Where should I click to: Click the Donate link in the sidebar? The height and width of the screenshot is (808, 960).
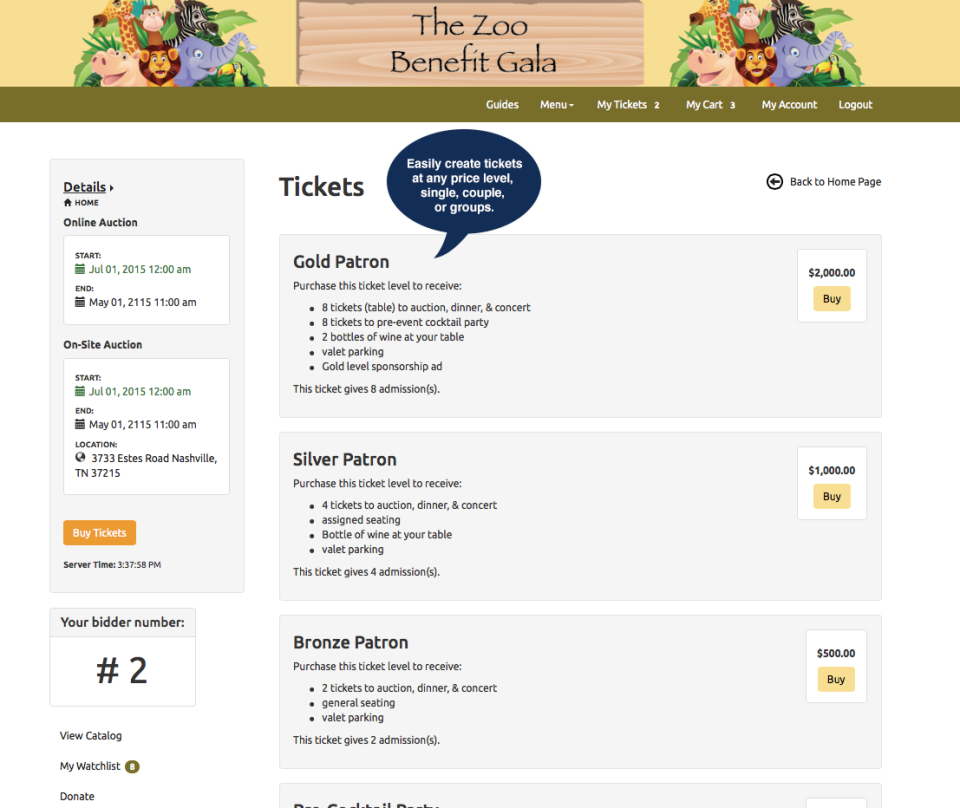point(77,796)
